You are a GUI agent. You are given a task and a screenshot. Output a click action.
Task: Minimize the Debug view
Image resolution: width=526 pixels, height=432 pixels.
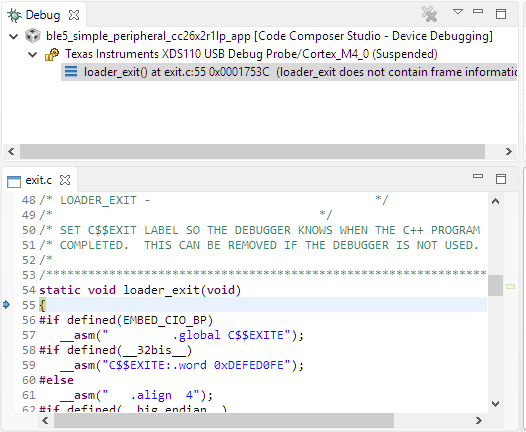[x=478, y=11]
